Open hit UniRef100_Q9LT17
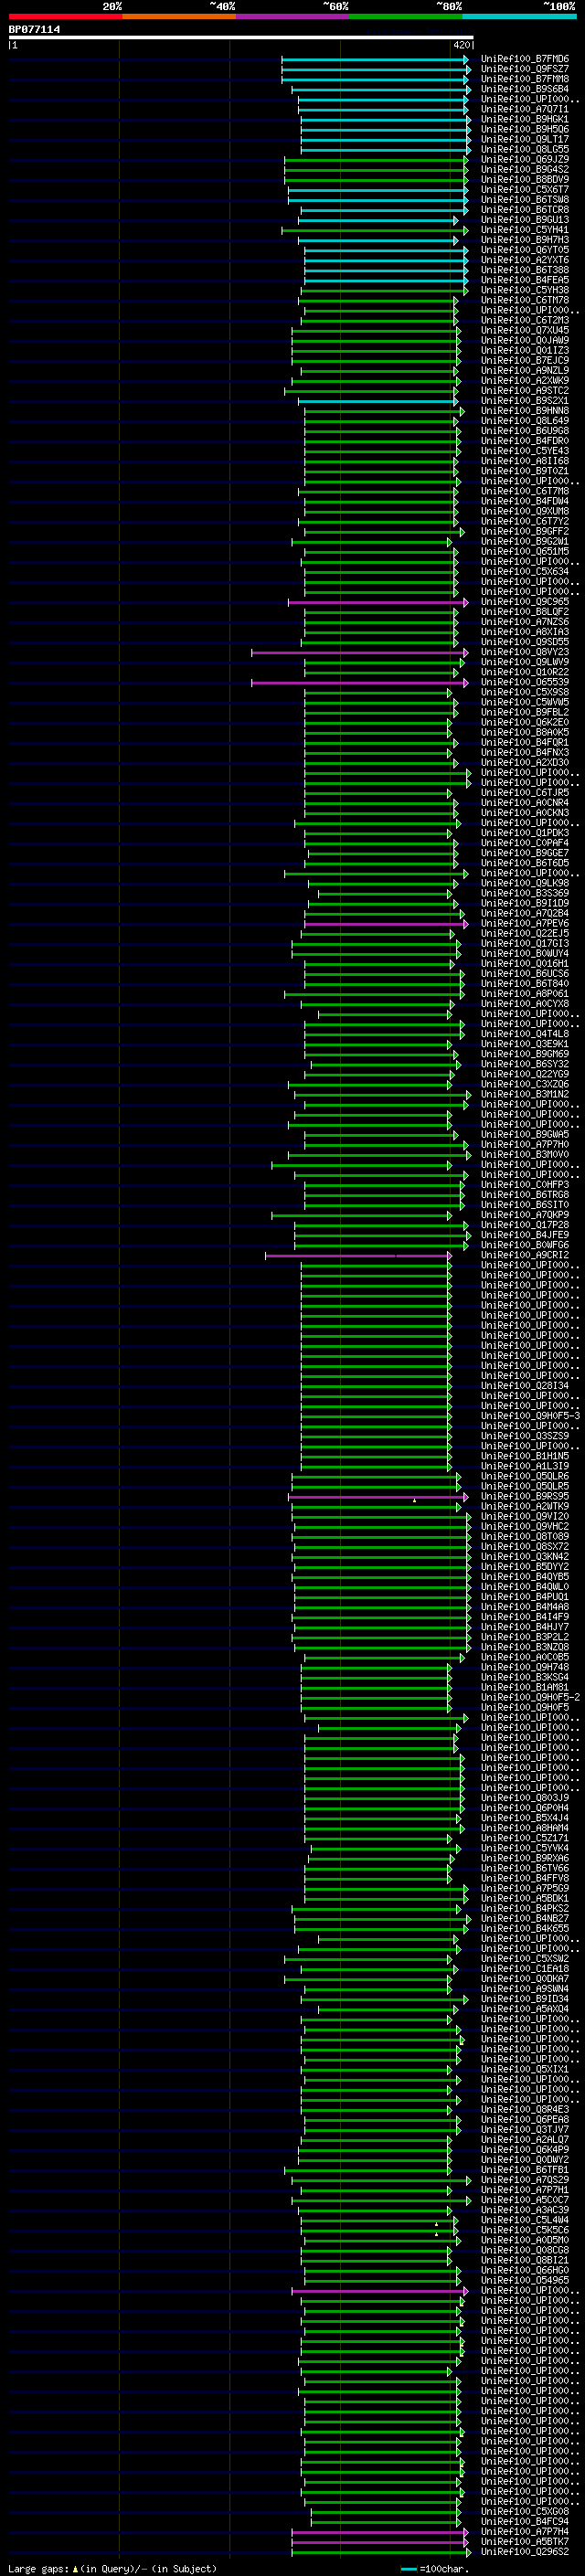This screenshot has width=585, height=2576. pyautogui.click(x=525, y=139)
